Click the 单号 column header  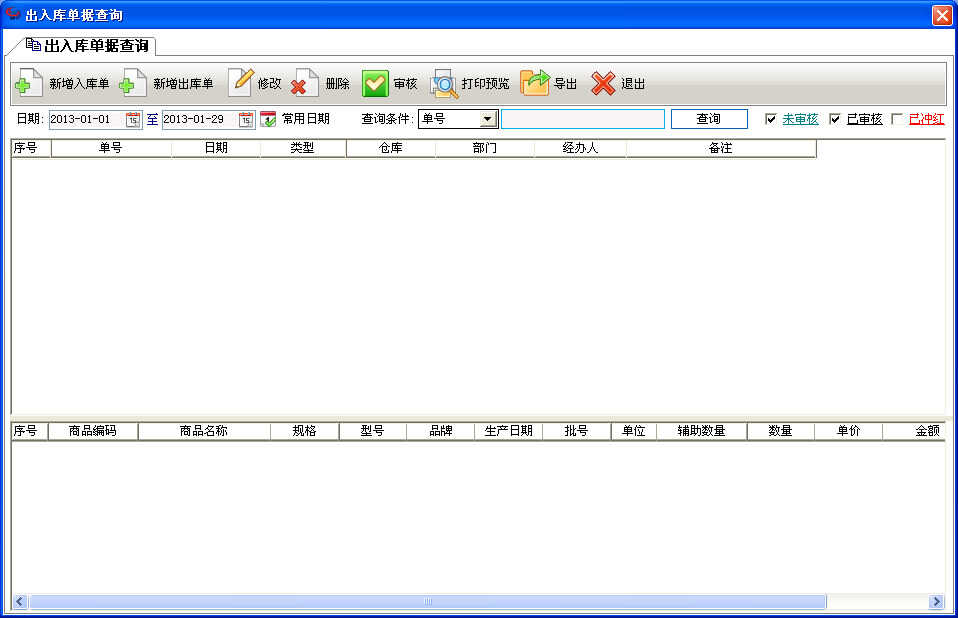(x=111, y=148)
